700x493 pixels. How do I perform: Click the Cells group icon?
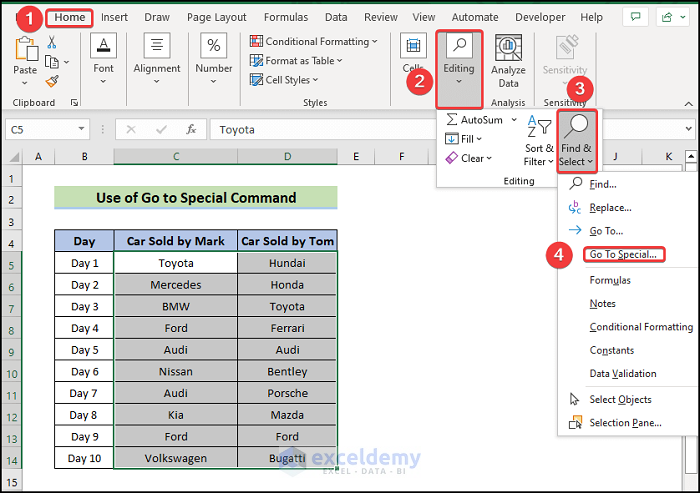click(413, 46)
